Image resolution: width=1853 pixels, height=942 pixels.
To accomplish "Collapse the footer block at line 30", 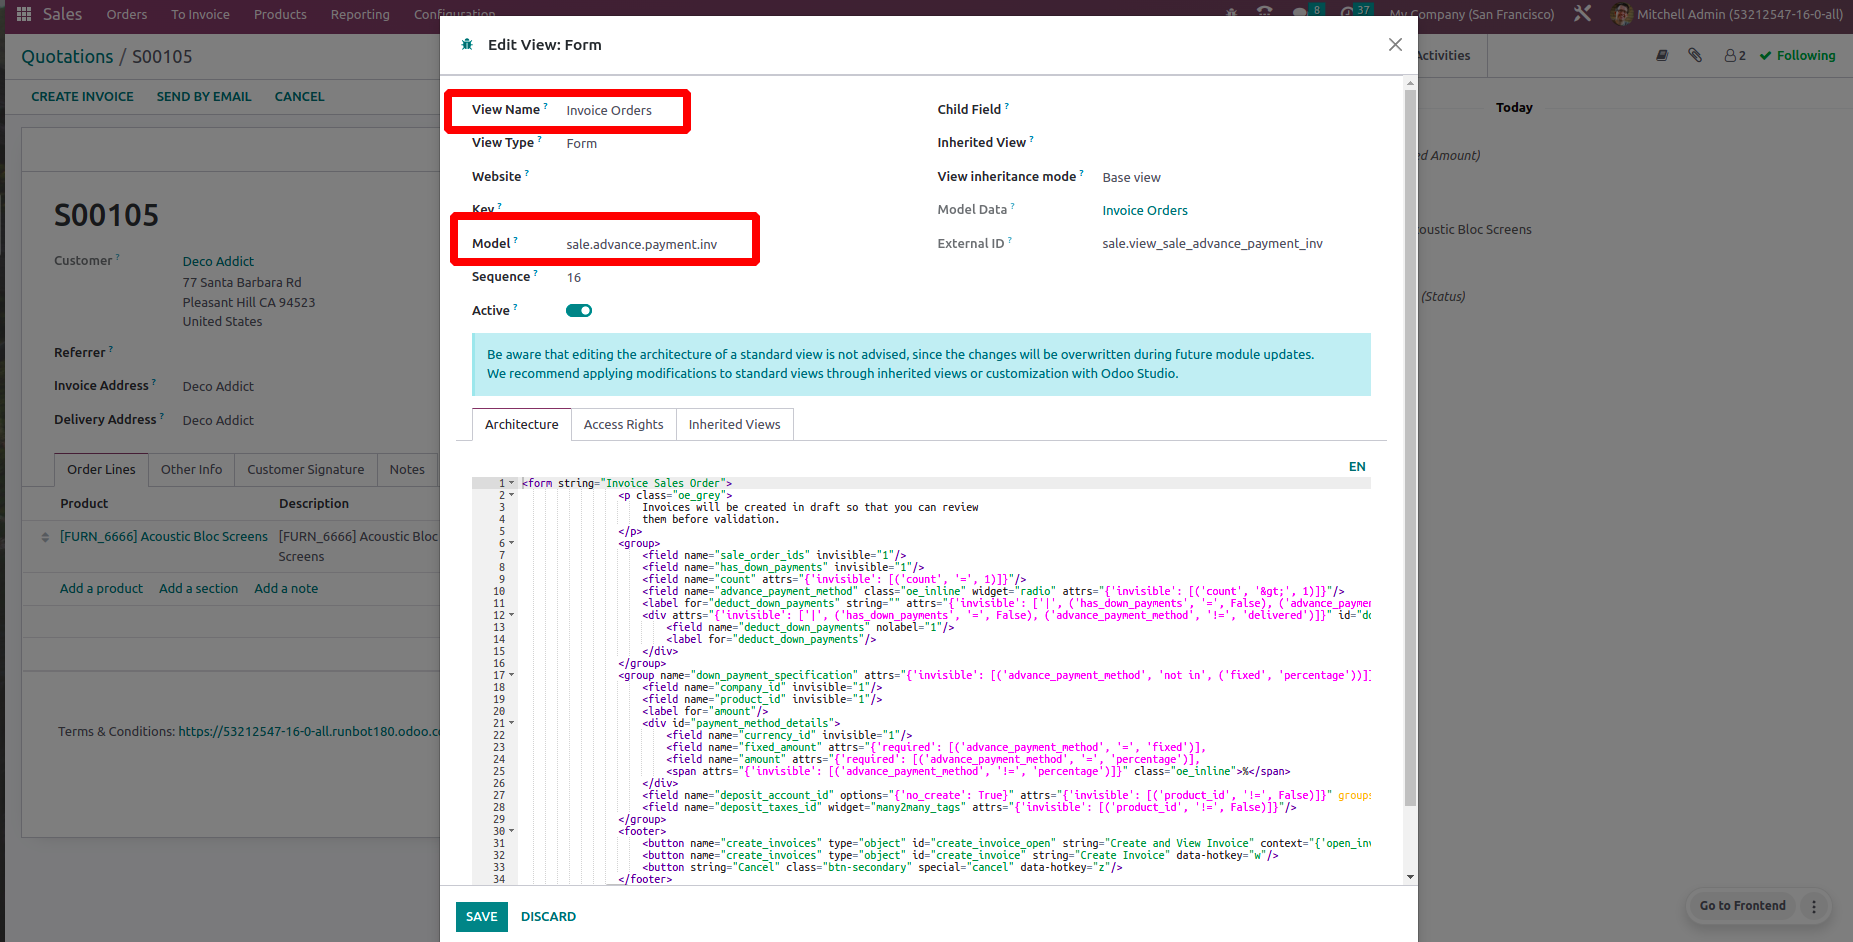I will pos(512,831).
